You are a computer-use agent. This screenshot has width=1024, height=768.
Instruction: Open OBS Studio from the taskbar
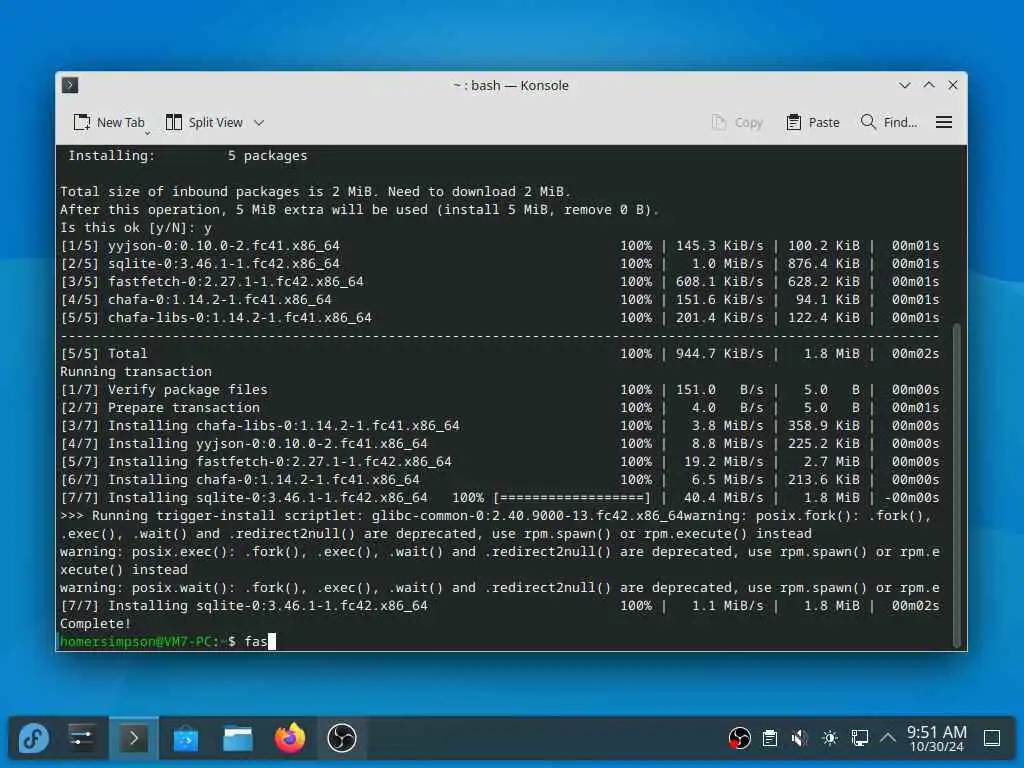point(342,739)
